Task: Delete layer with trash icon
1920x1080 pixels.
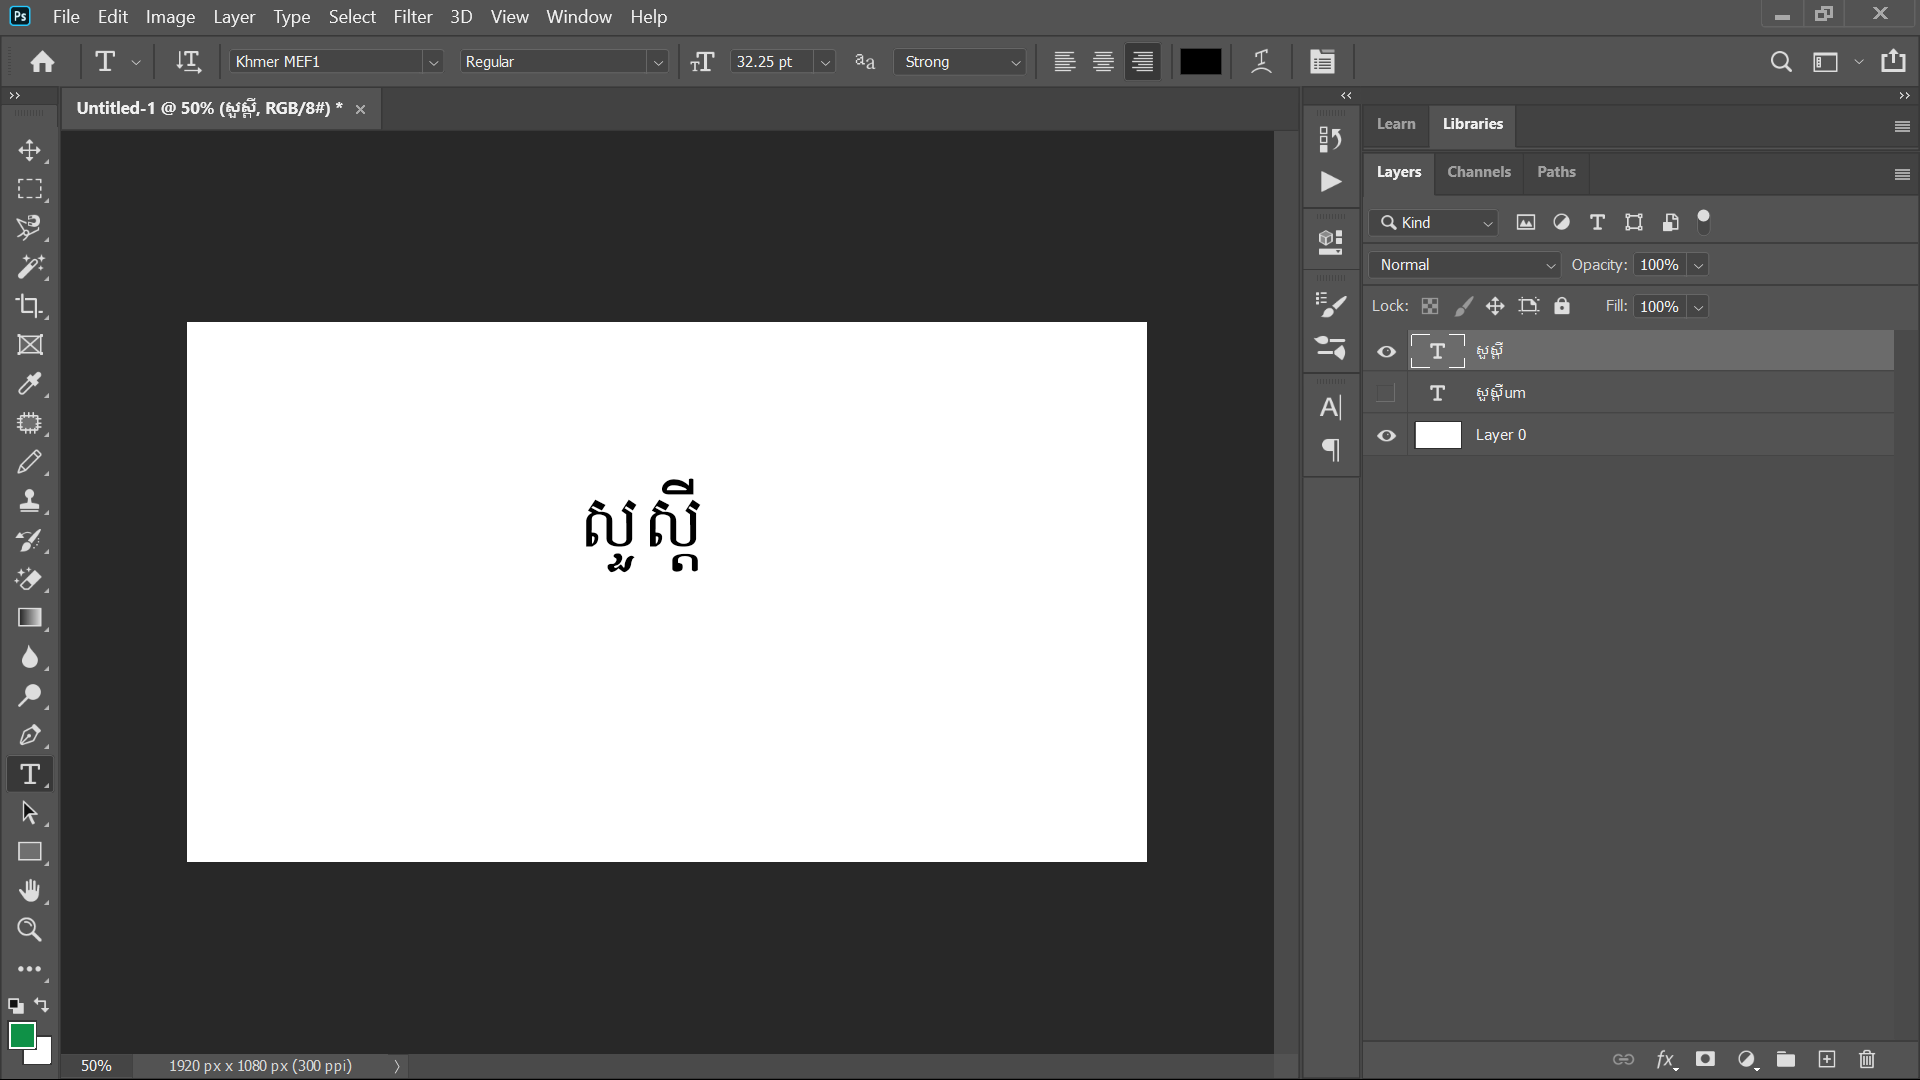Action: [x=1867, y=1059]
